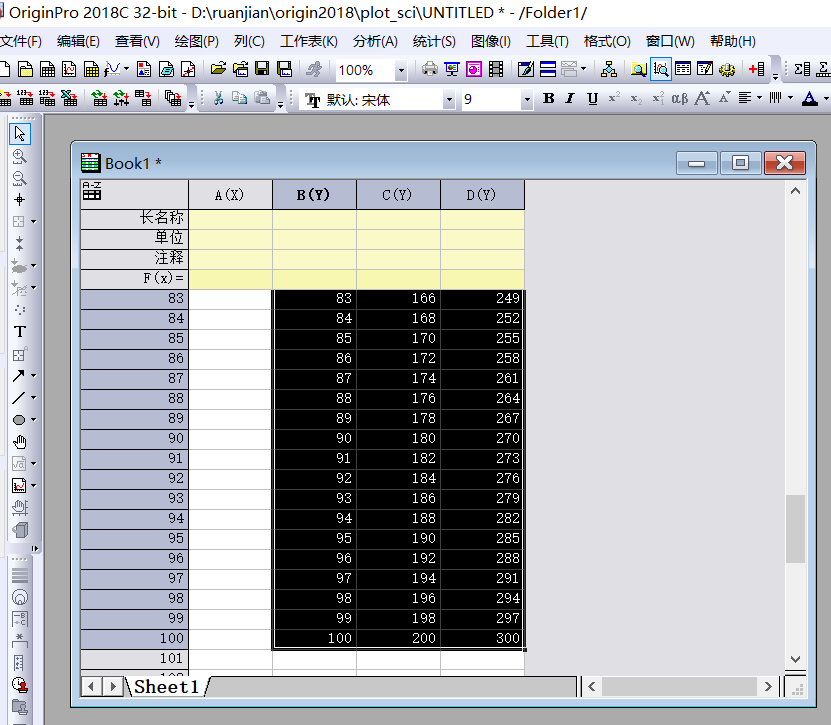Expand the text alignment dropdown arrow
Screen dimensions: 831x725
(x=759, y=98)
